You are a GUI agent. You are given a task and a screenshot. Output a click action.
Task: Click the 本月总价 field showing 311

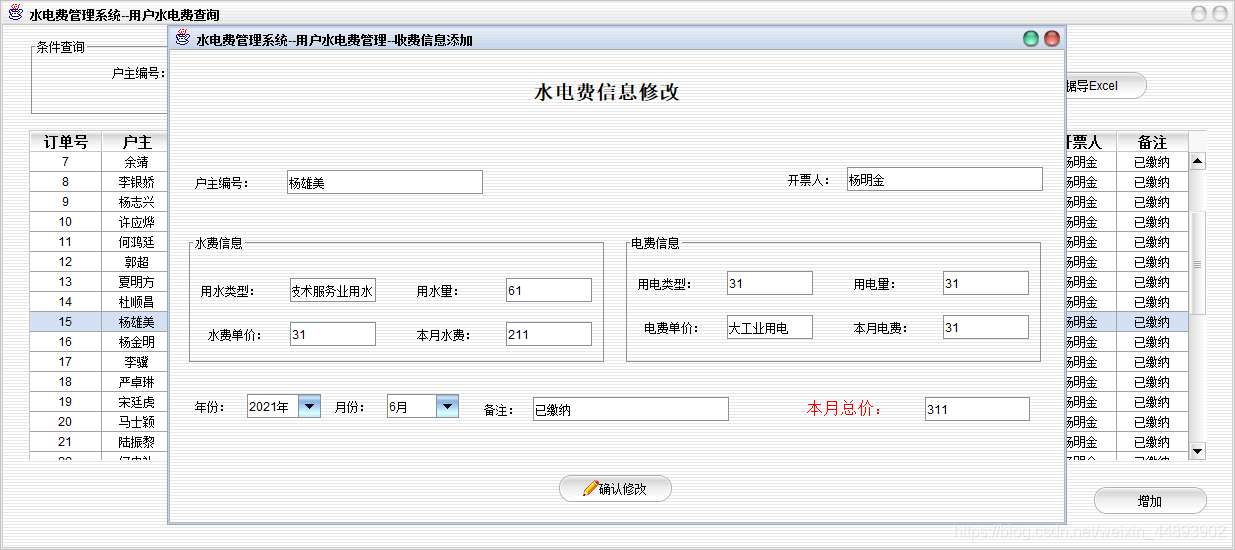click(977, 409)
